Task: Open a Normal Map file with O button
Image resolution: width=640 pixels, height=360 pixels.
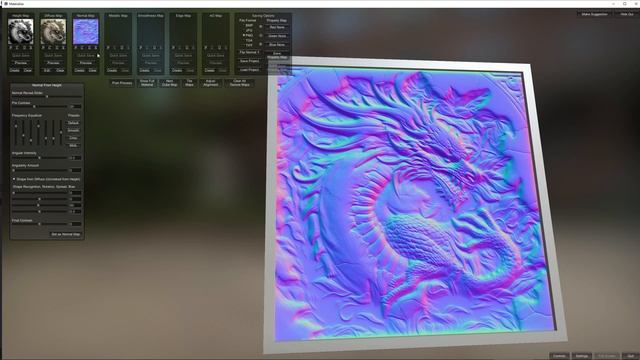Action: (89, 48)
